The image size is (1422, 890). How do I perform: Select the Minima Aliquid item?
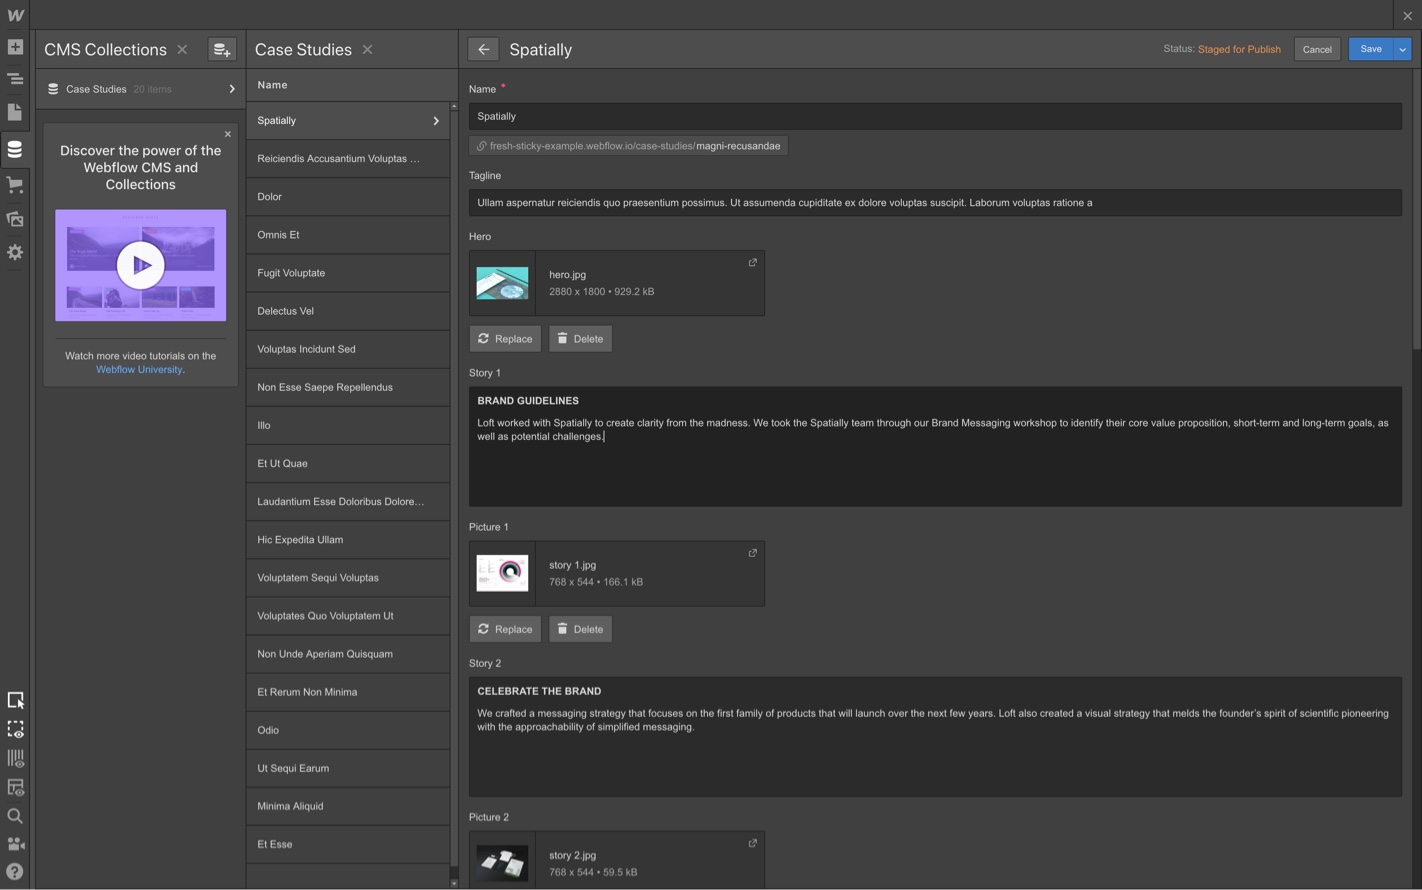click(348, 806)
